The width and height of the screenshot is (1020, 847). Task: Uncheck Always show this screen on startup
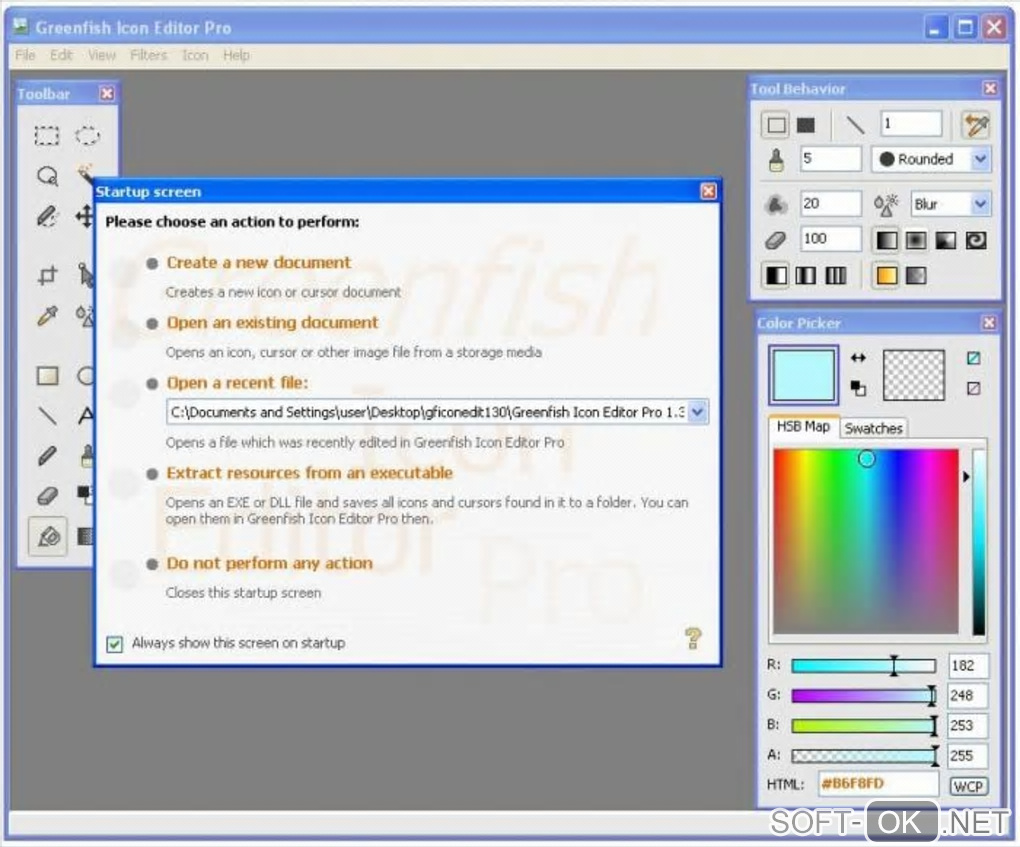tap(114, 643)
